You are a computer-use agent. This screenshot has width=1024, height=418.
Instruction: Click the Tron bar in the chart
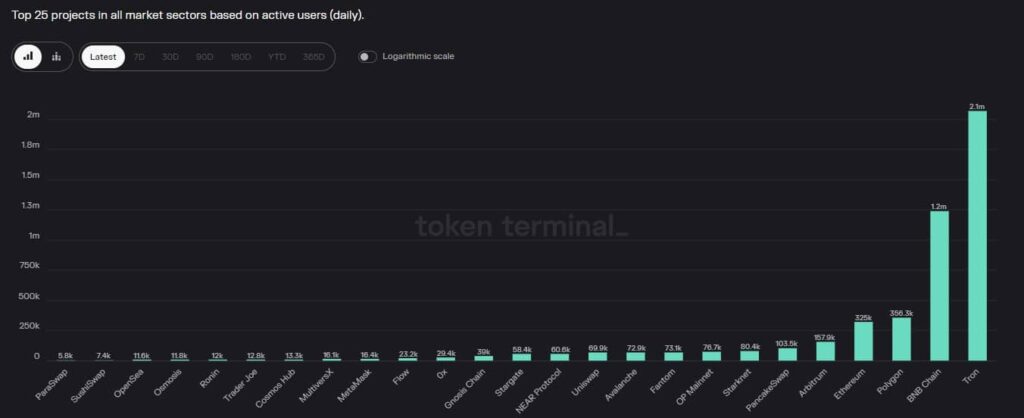click(977, 235)
